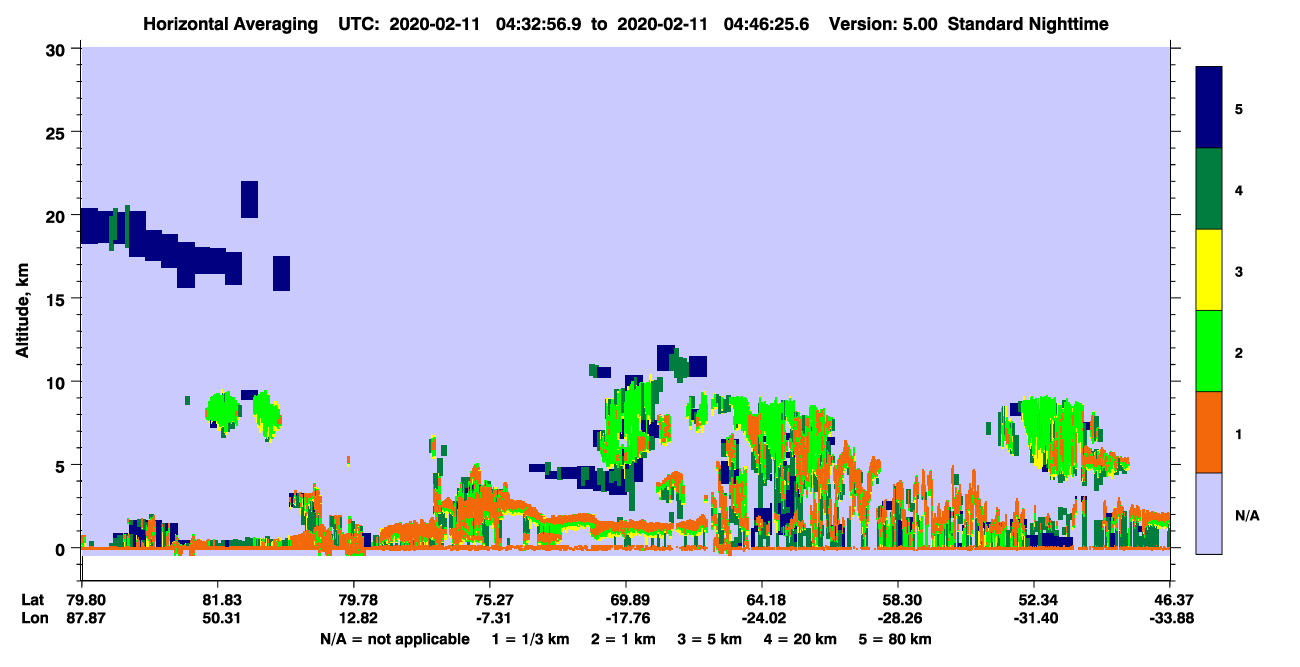Click the bright green colorbar segment labeled 2

[1209, 351]
